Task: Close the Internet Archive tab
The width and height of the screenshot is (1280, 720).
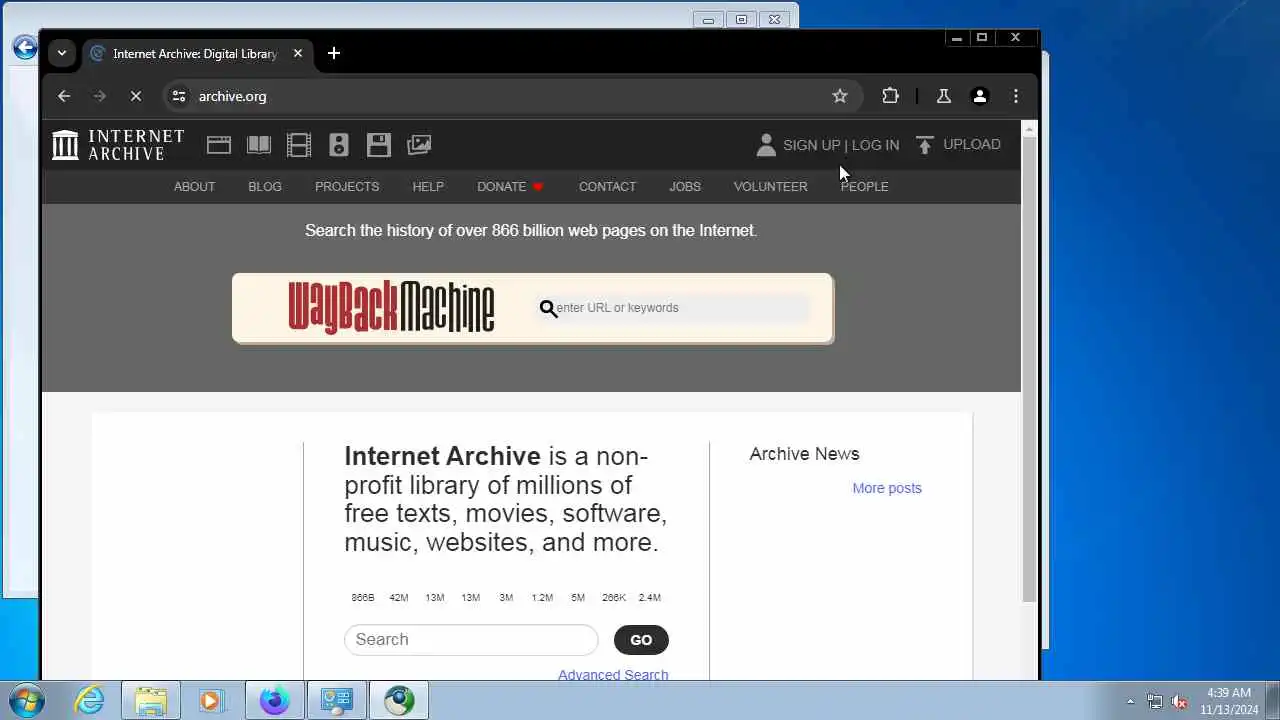Action: pos(298,53)
